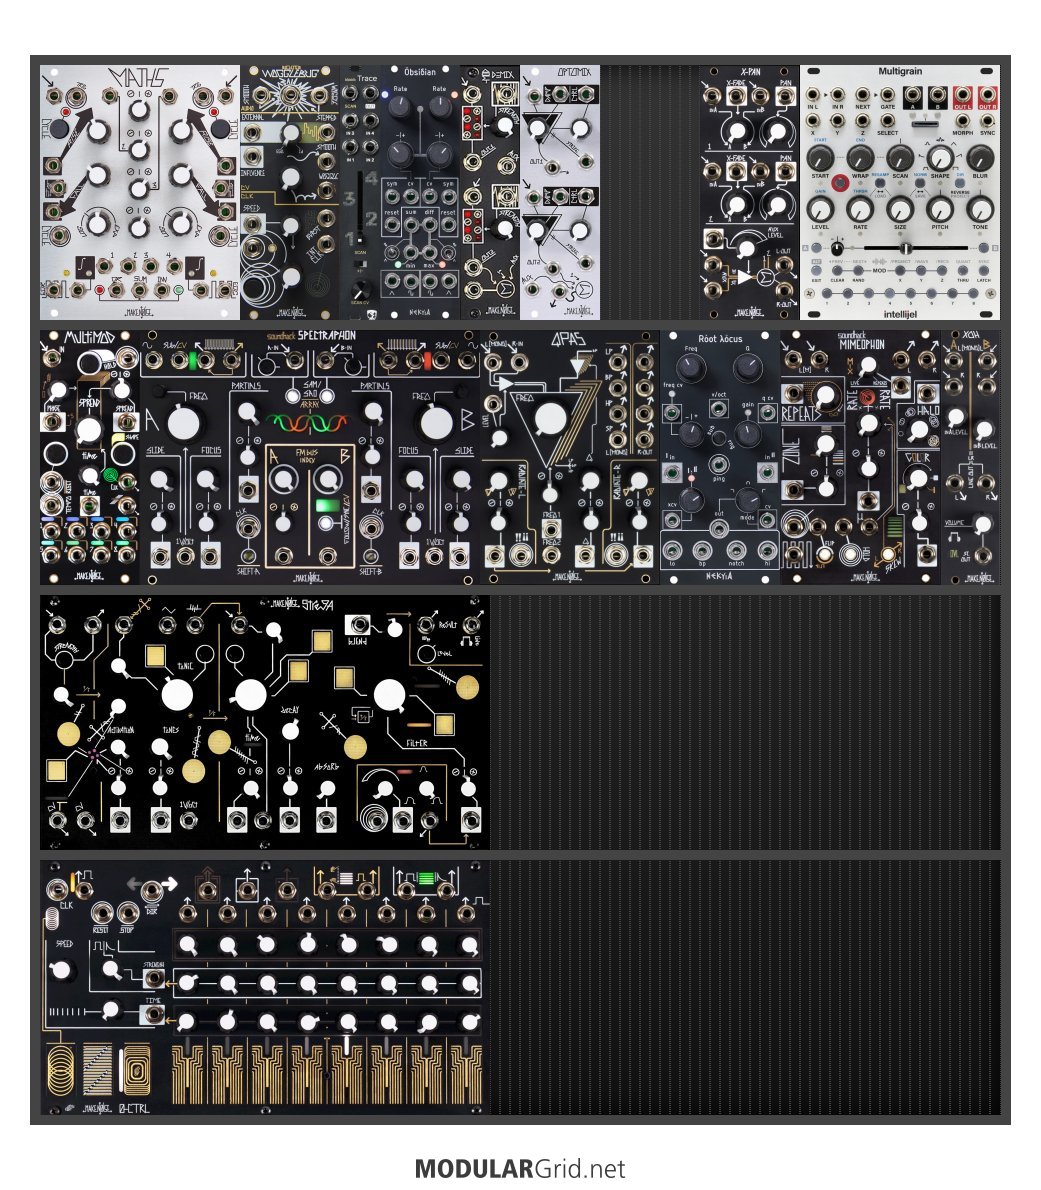Click the XOH VOLUME knob
This screenshot has height=1190, width=1041.
click(x=983, y=524)
